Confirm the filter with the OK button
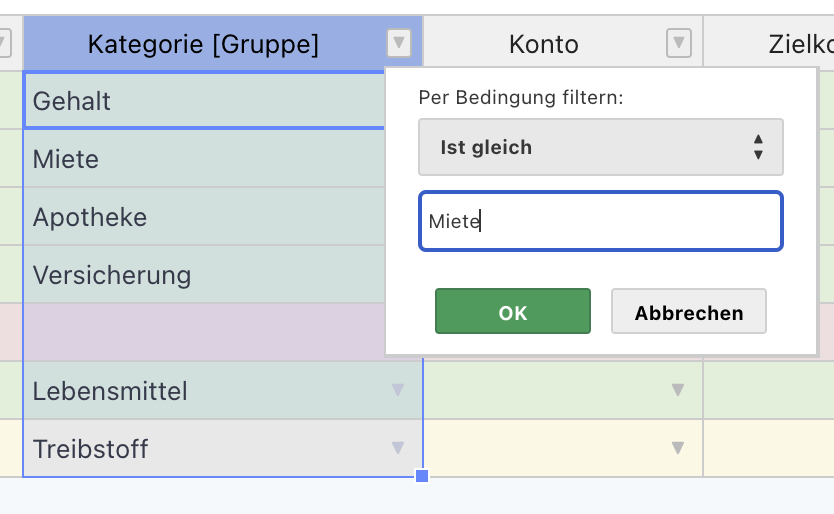 [512, 312]
